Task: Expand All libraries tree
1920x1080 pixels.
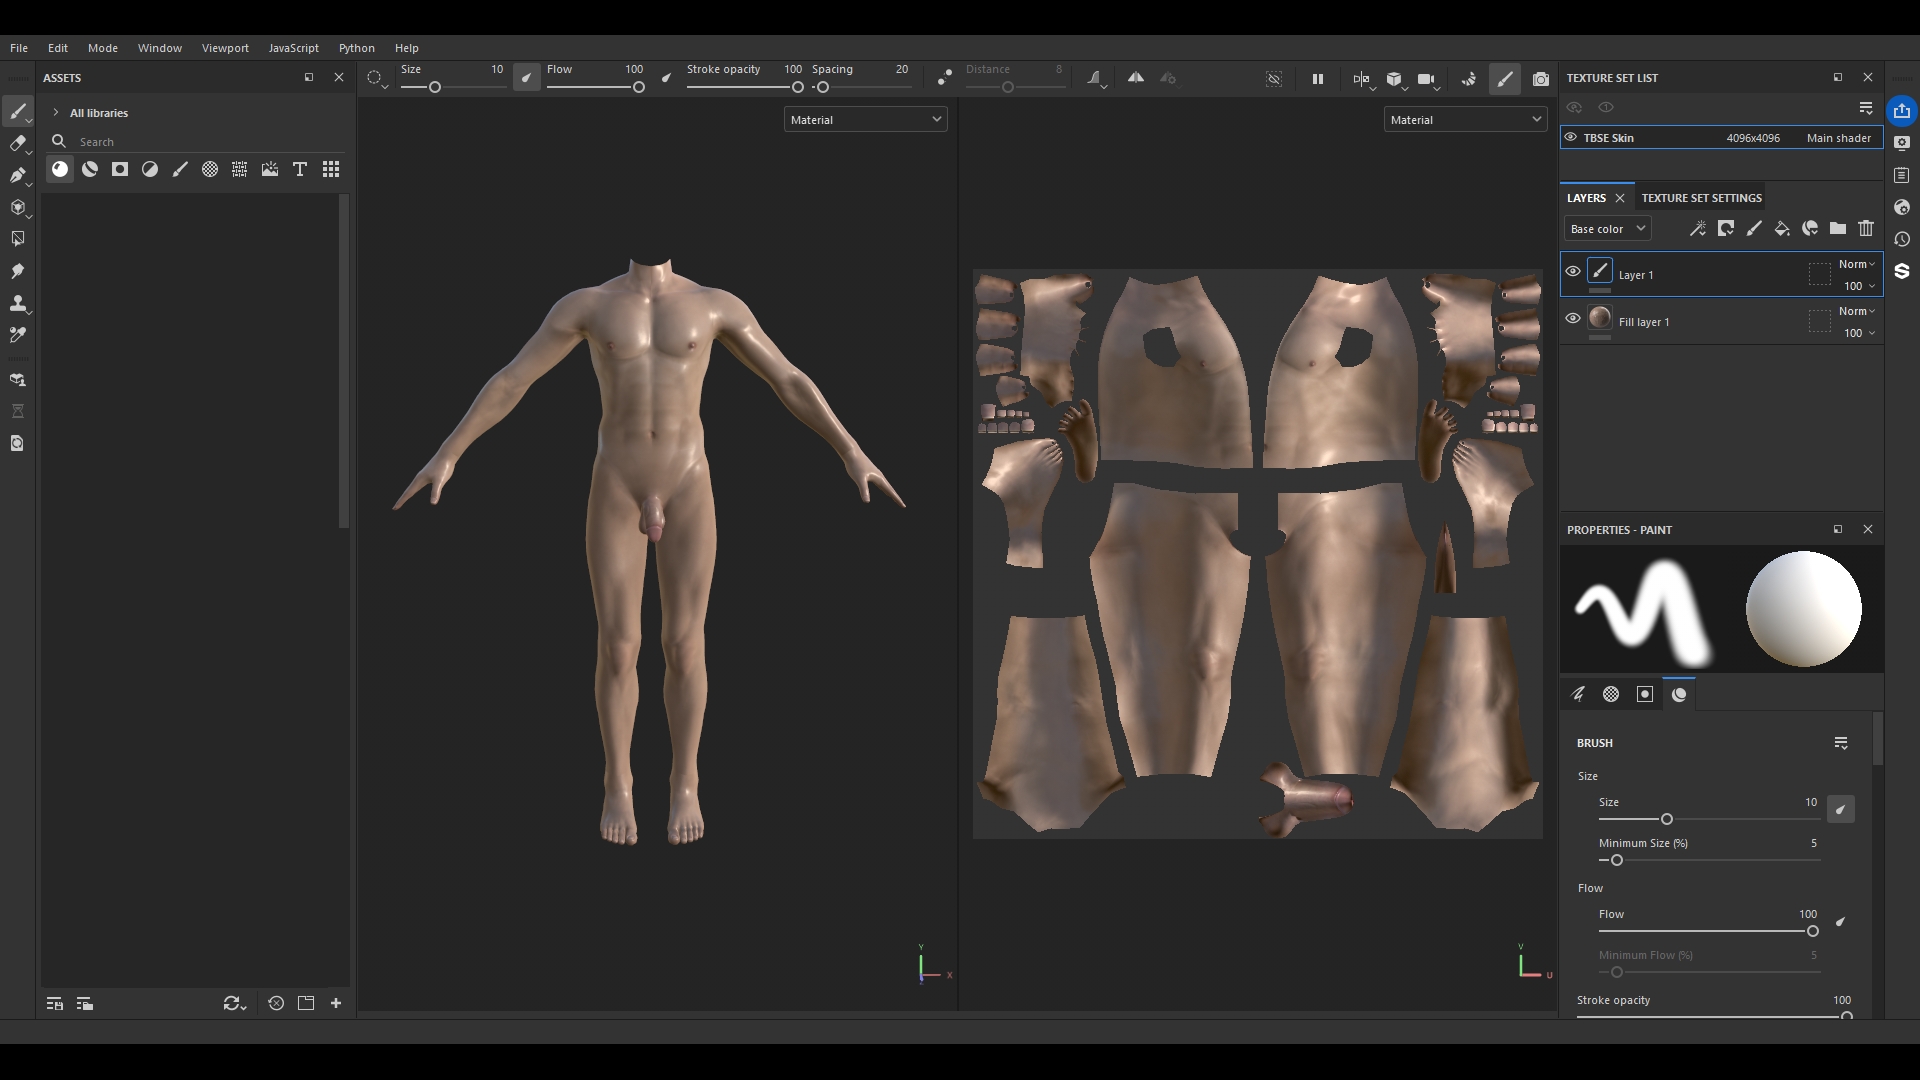Action: pyautogui.click(x=56, y=113)
